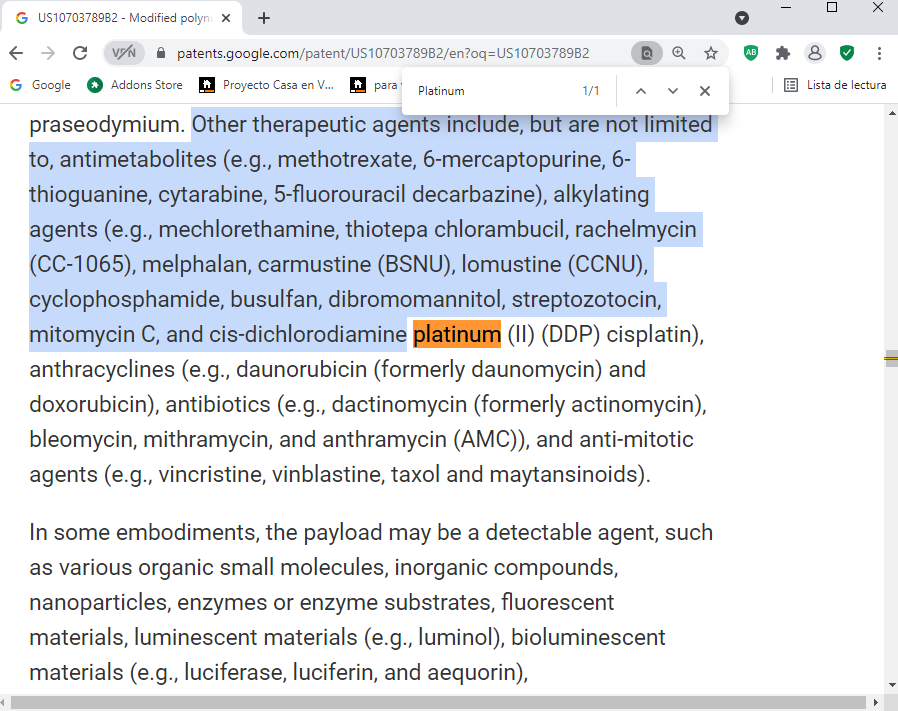Click the horizontal scrollbar at page bottom
Screen dimensions: 898x711
coord(440,703)
